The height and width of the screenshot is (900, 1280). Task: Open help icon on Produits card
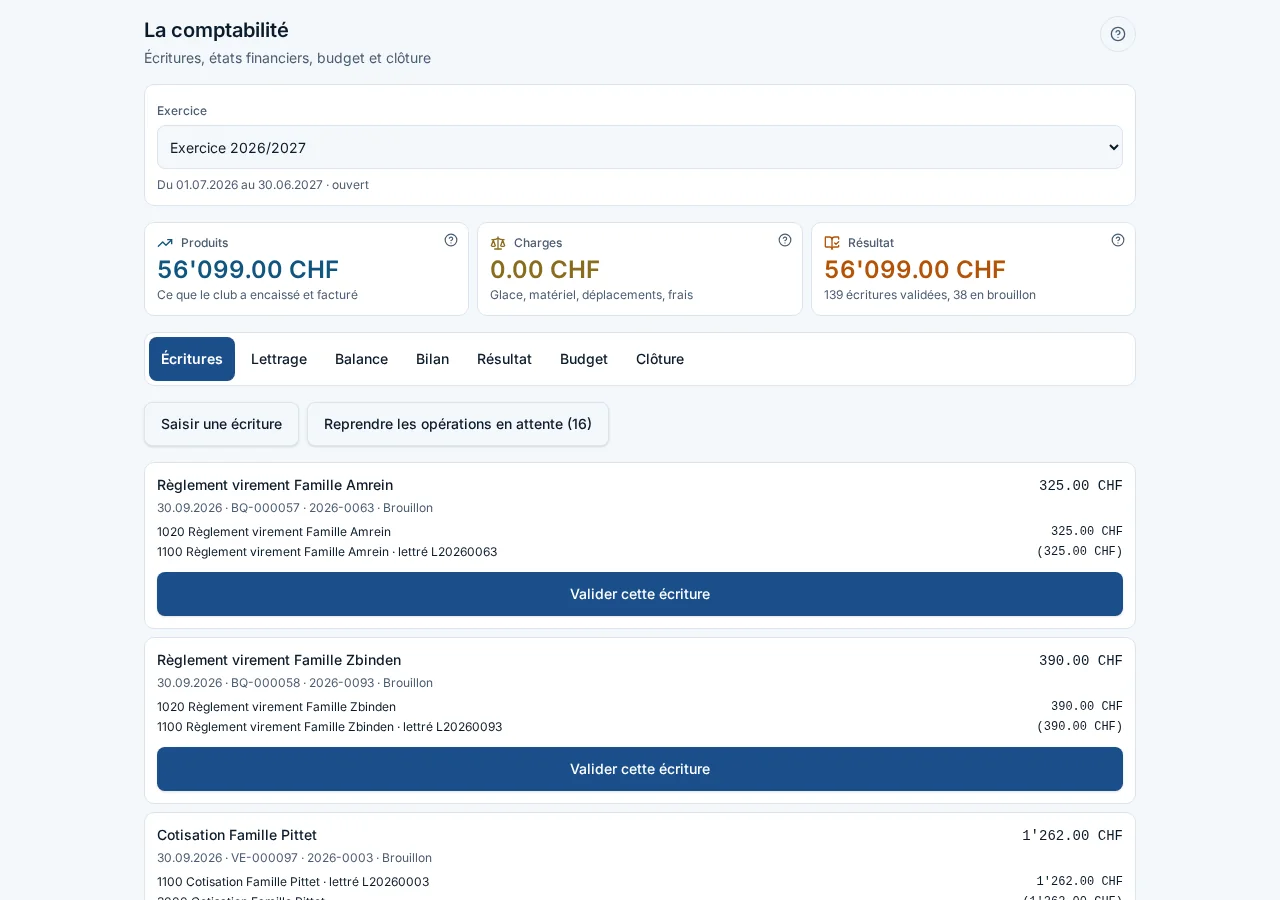click(x=451, y=240)
